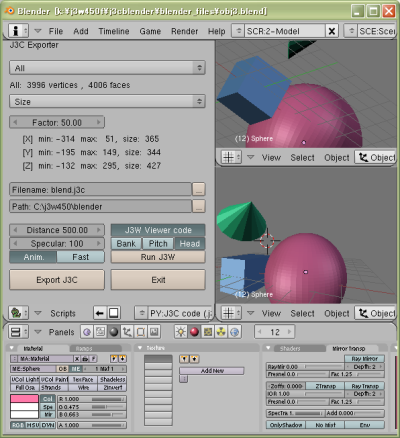Select the Lamp buttons sun icon

[181, 332]
